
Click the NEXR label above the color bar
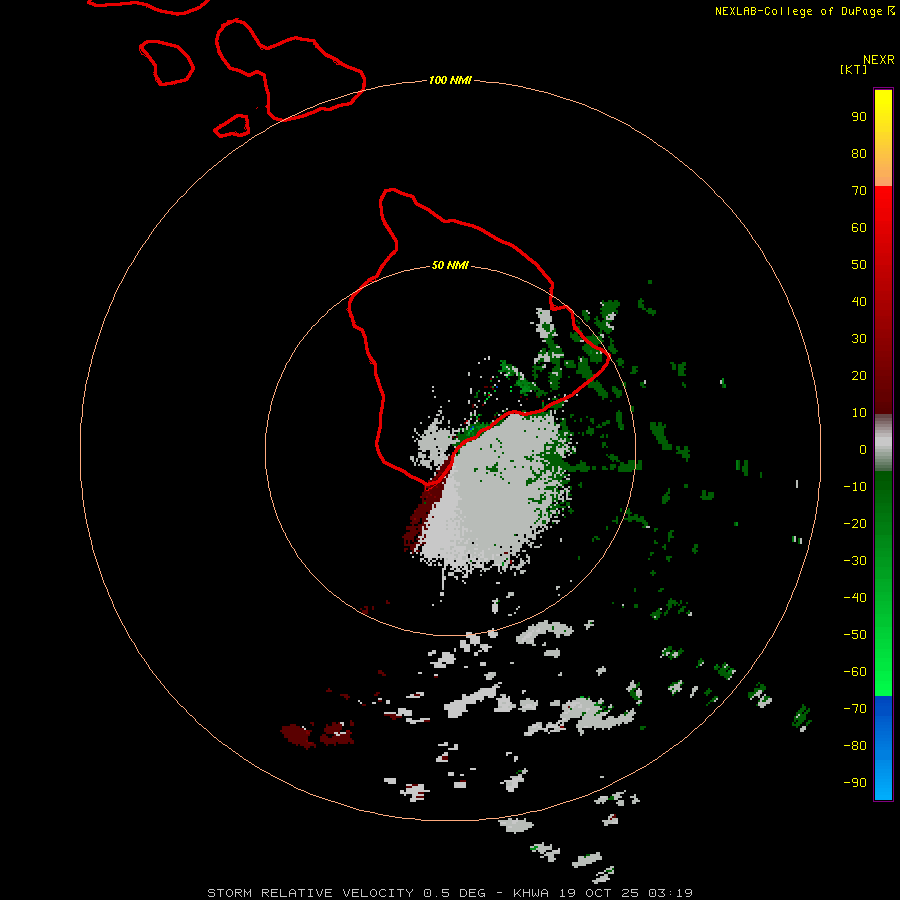[x=879, y=60]
